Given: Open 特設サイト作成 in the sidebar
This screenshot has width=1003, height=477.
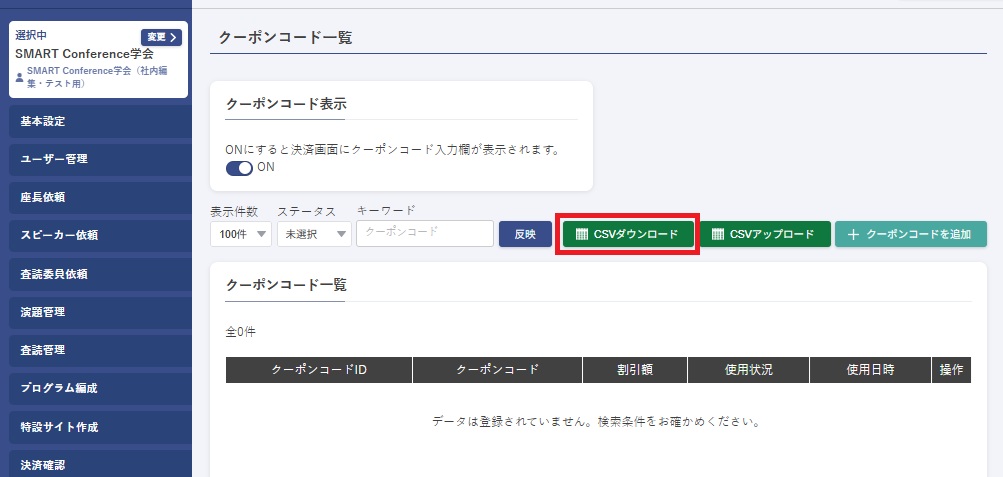Looking at the screenshot, I should pos(96,427).
